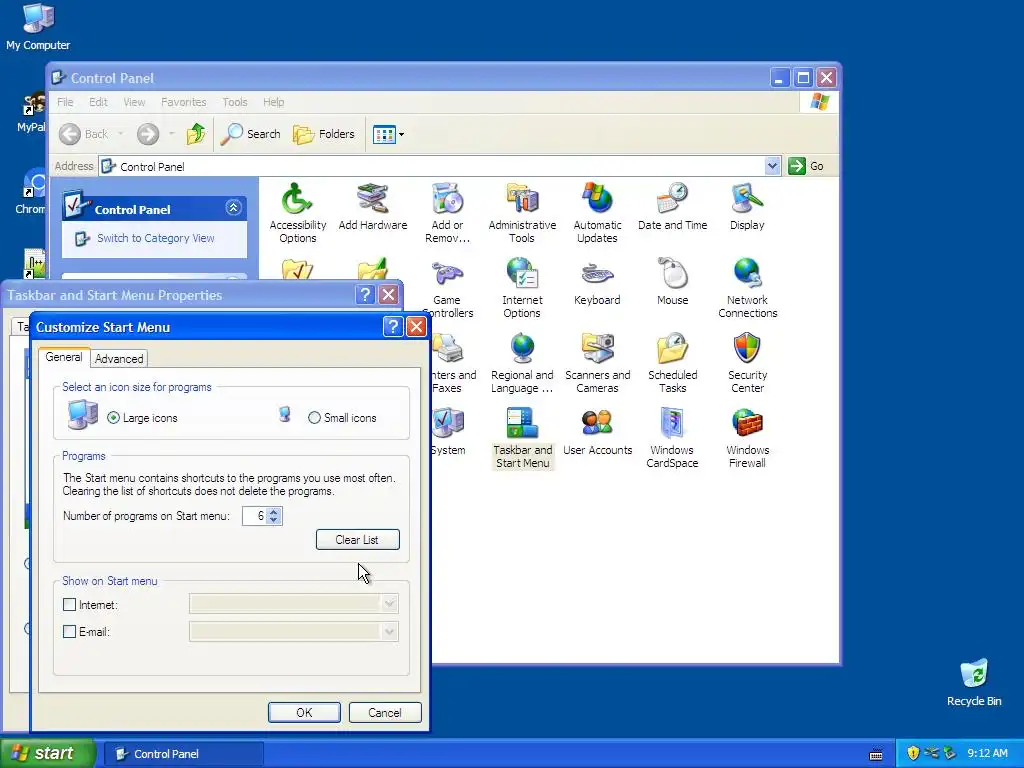Open the E-mail program dropdown
The width and height of the screenshot is (1024, 768).
(390, 632)
